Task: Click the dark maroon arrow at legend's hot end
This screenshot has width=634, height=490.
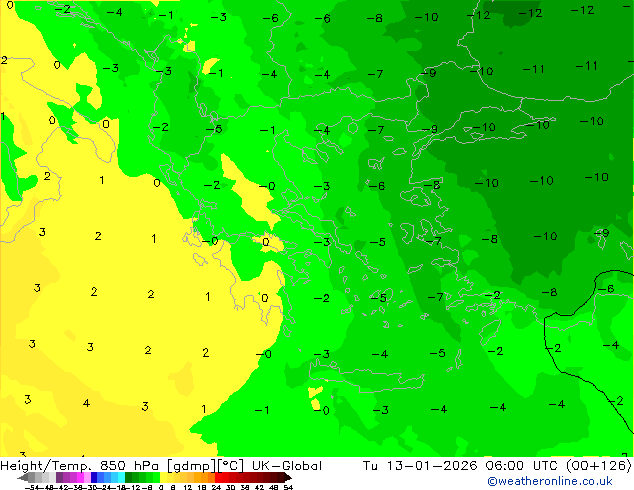Action: click(287, 477)
